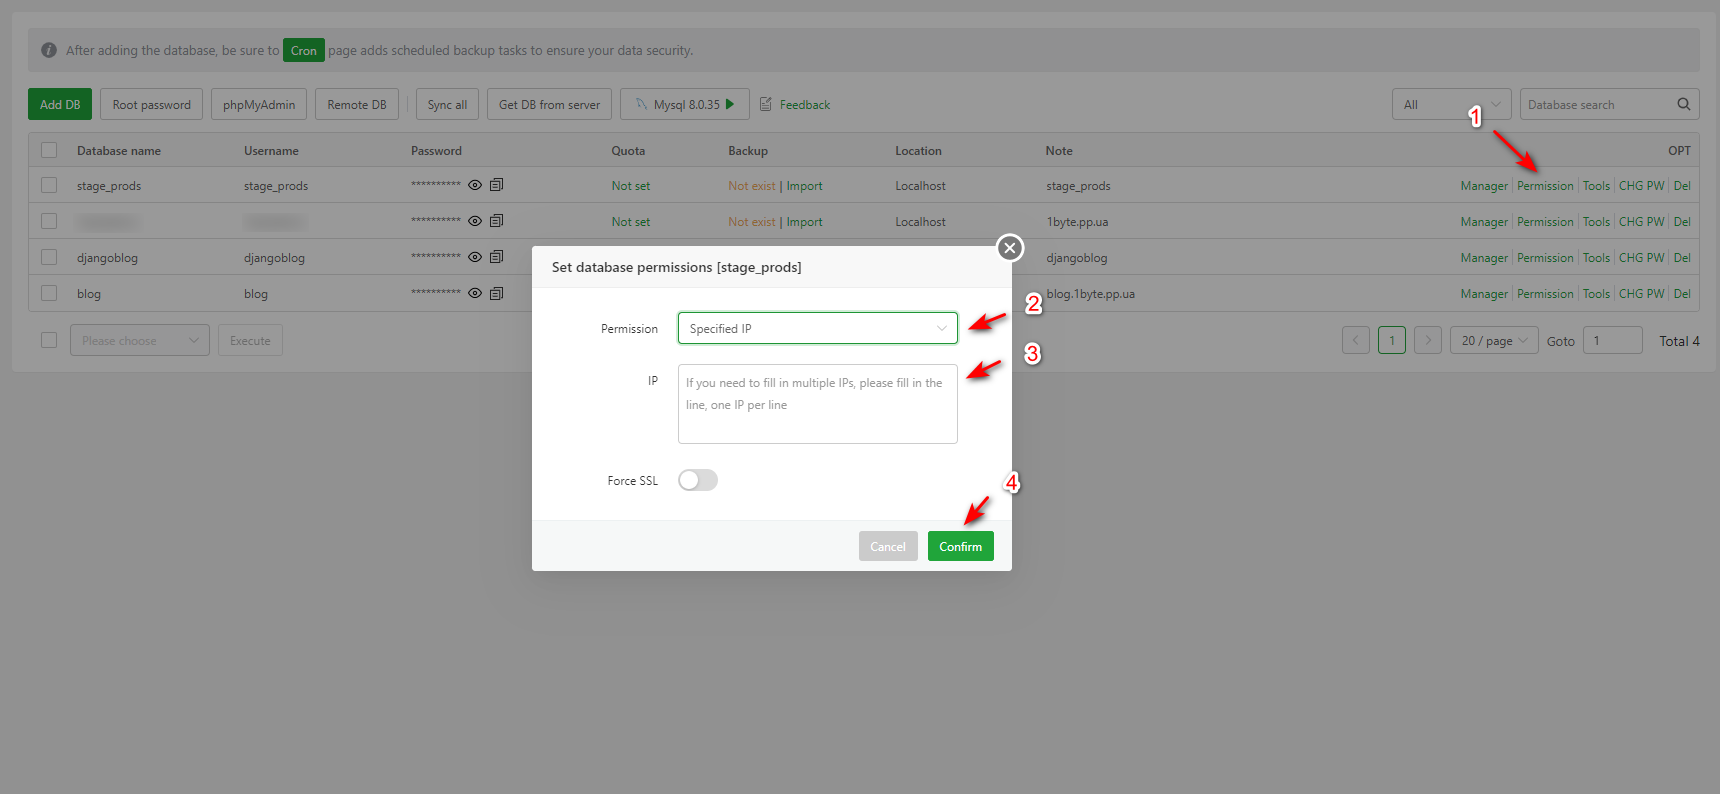Show password for stage_prods database
Viewport: 1720px width, 794px height.
click(x=475, y=185)
